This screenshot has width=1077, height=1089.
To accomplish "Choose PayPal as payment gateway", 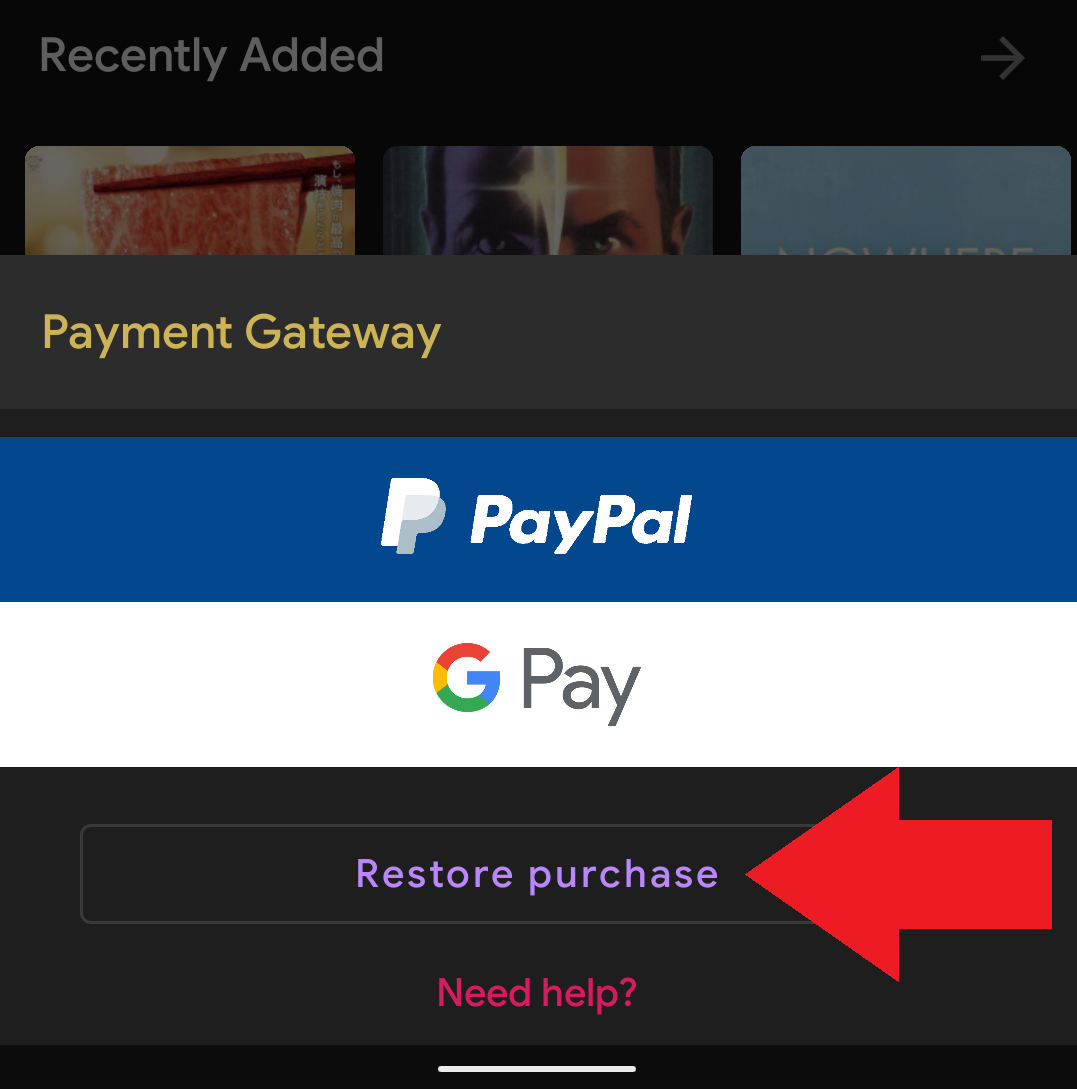I will 538,519.
